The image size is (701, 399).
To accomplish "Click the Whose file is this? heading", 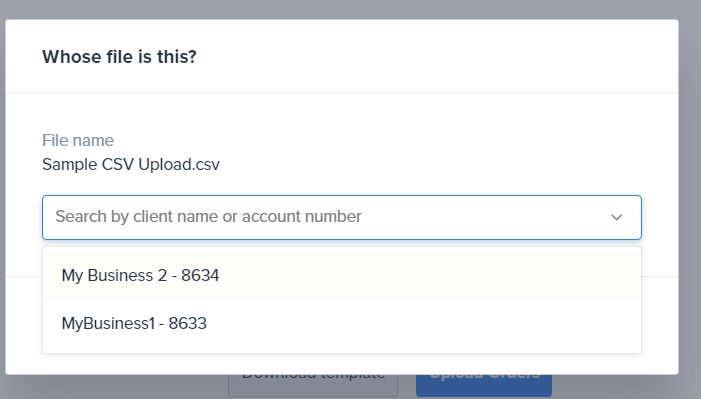I will pos(119,57).
